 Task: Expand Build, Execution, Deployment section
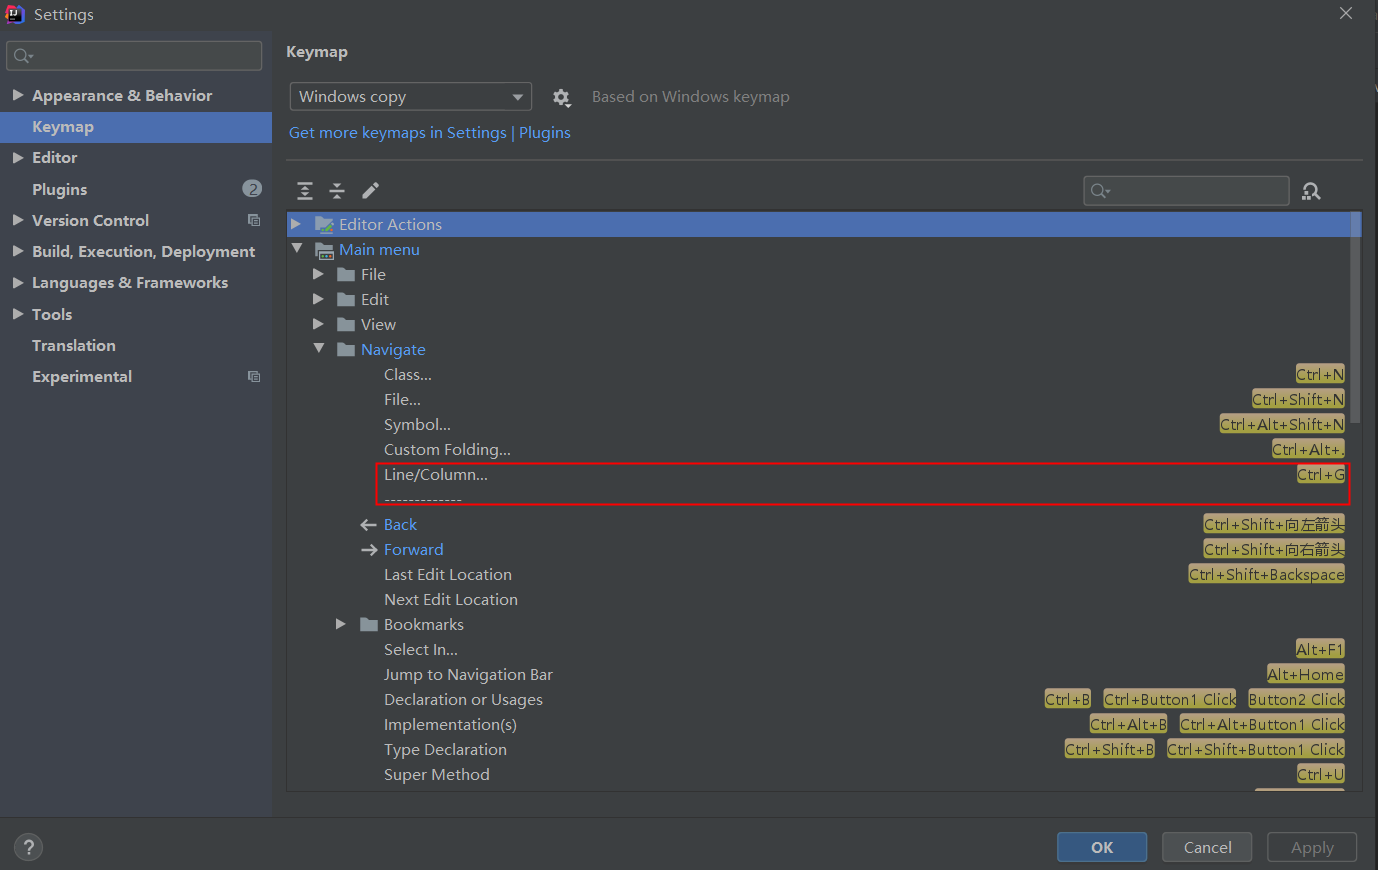pyautogui.click(x=17, y=251)
